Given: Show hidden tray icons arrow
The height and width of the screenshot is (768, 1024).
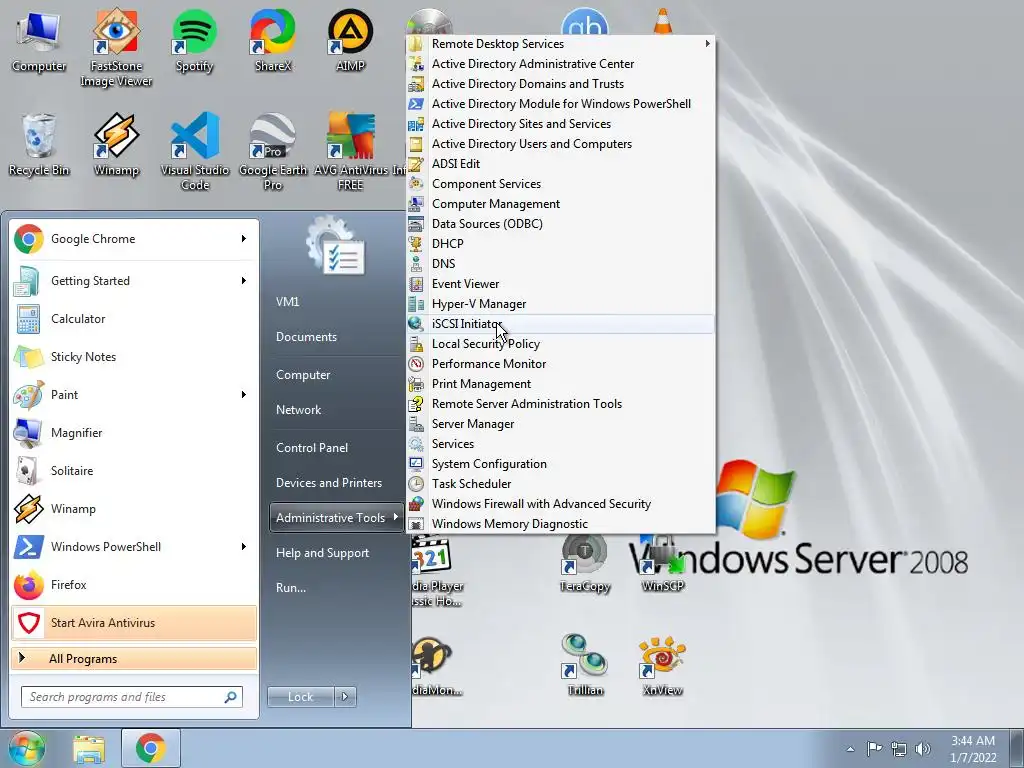Looking at the screenshot, I should click(x=850, y=748).
